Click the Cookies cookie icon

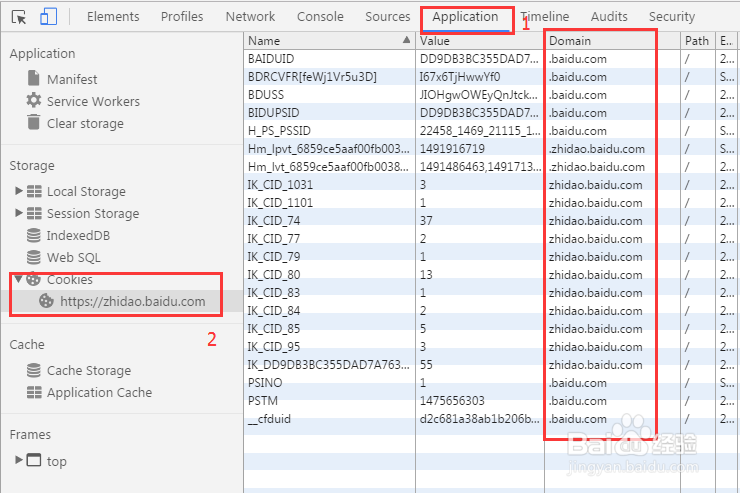(x=33, y=279)
